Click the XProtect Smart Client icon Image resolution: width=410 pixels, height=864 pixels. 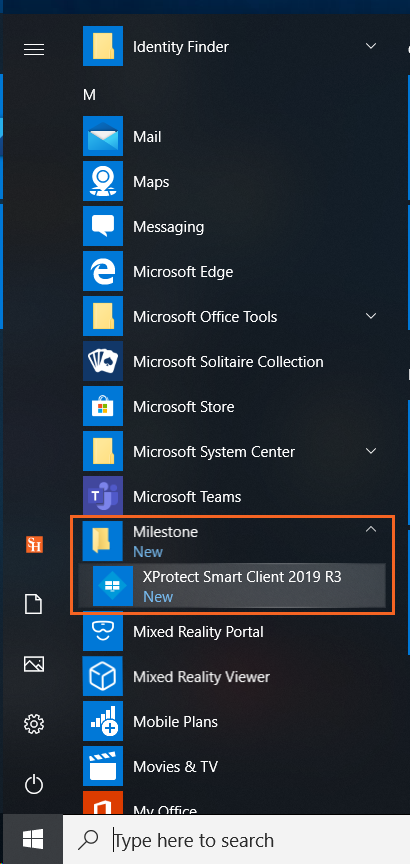click(x=113, y=586)
